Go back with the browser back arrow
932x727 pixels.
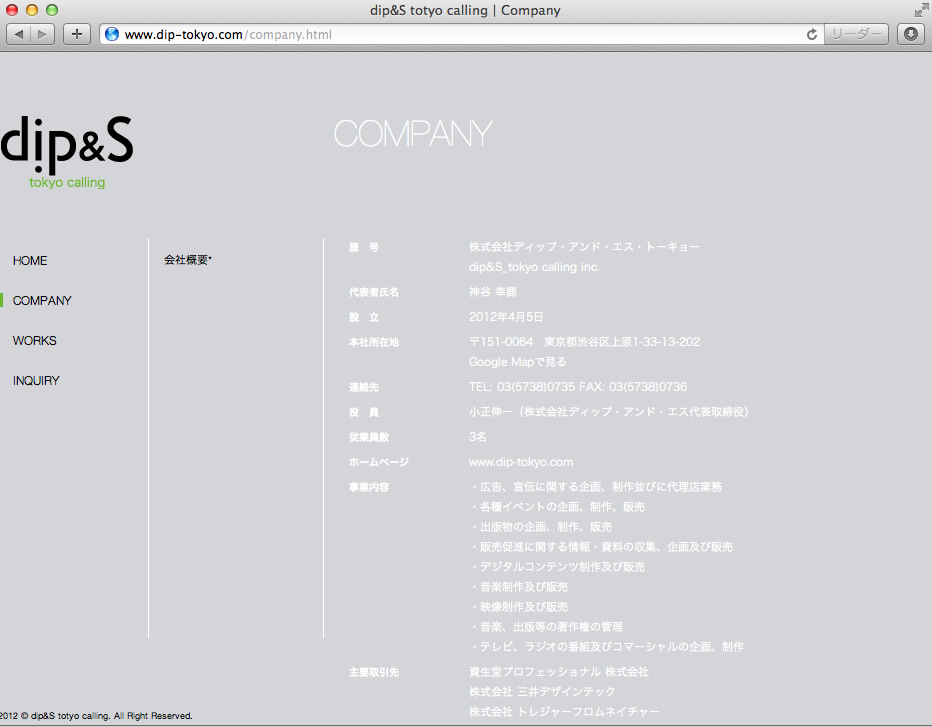[18, 34]
